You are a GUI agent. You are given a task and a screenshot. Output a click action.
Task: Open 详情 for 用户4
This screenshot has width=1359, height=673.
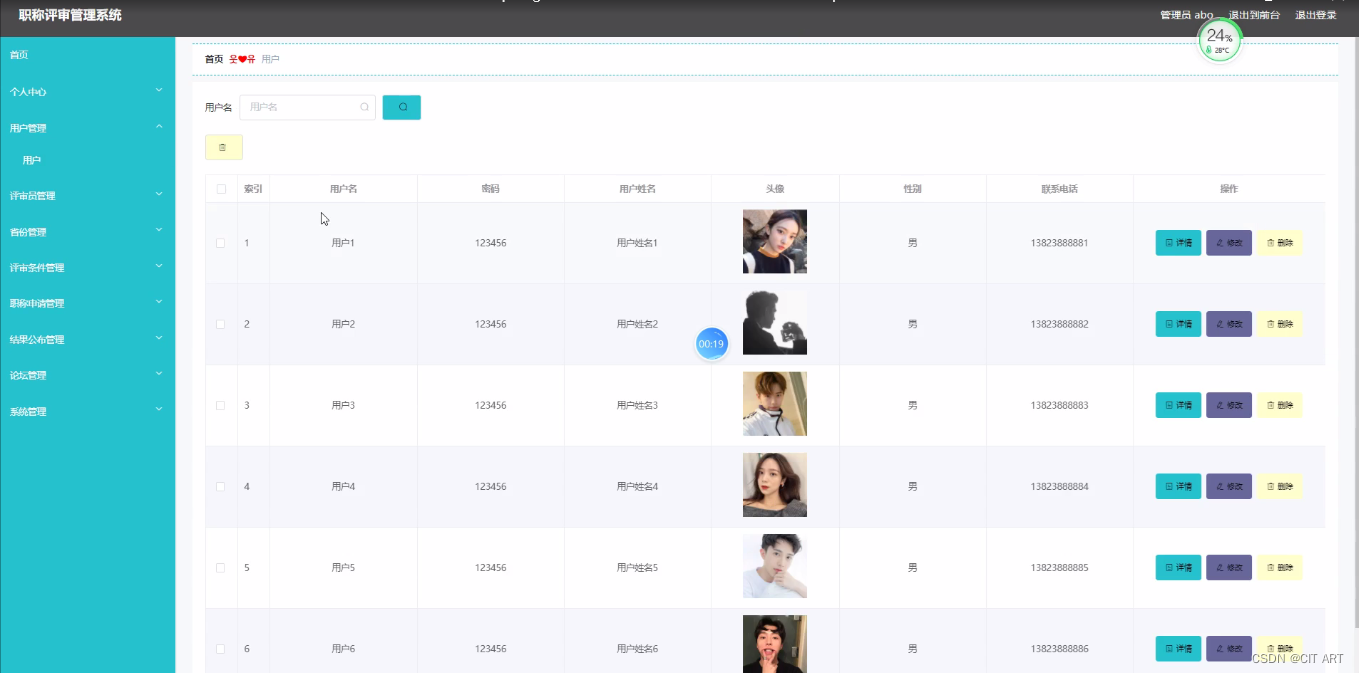pos(1178,486)
